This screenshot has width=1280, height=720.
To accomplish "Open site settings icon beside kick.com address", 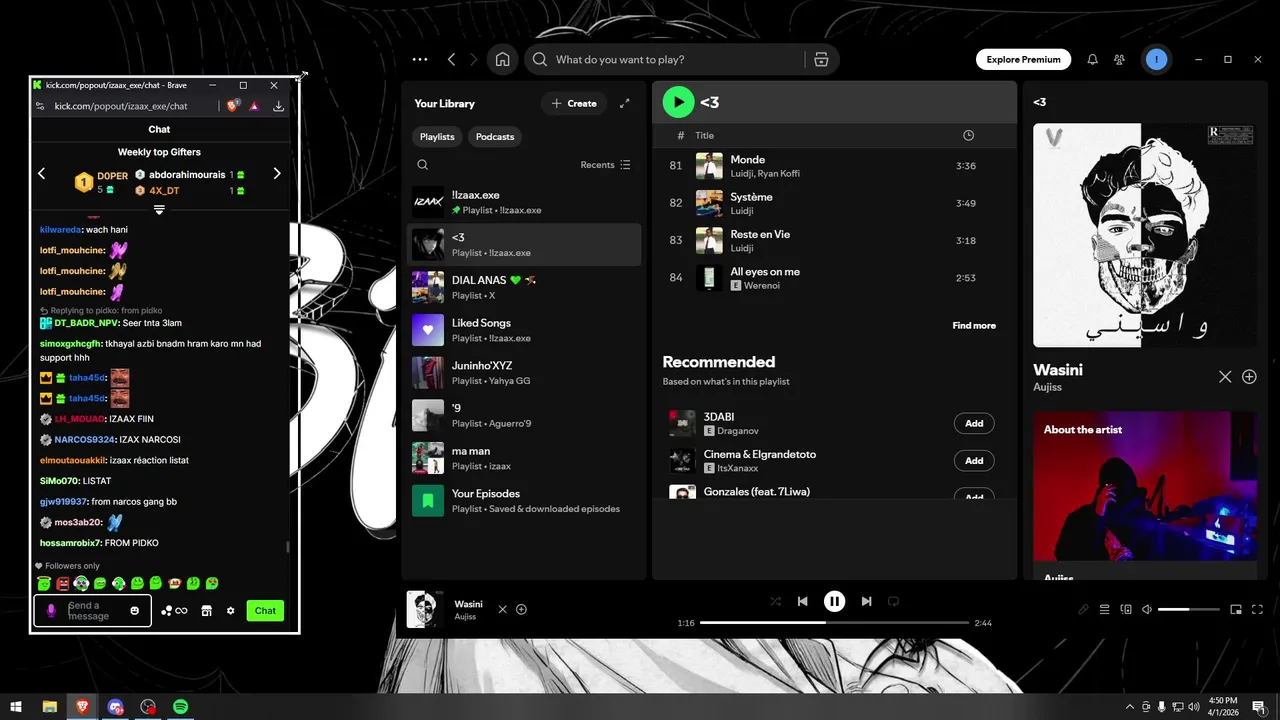I will click(x=41, y=106).
